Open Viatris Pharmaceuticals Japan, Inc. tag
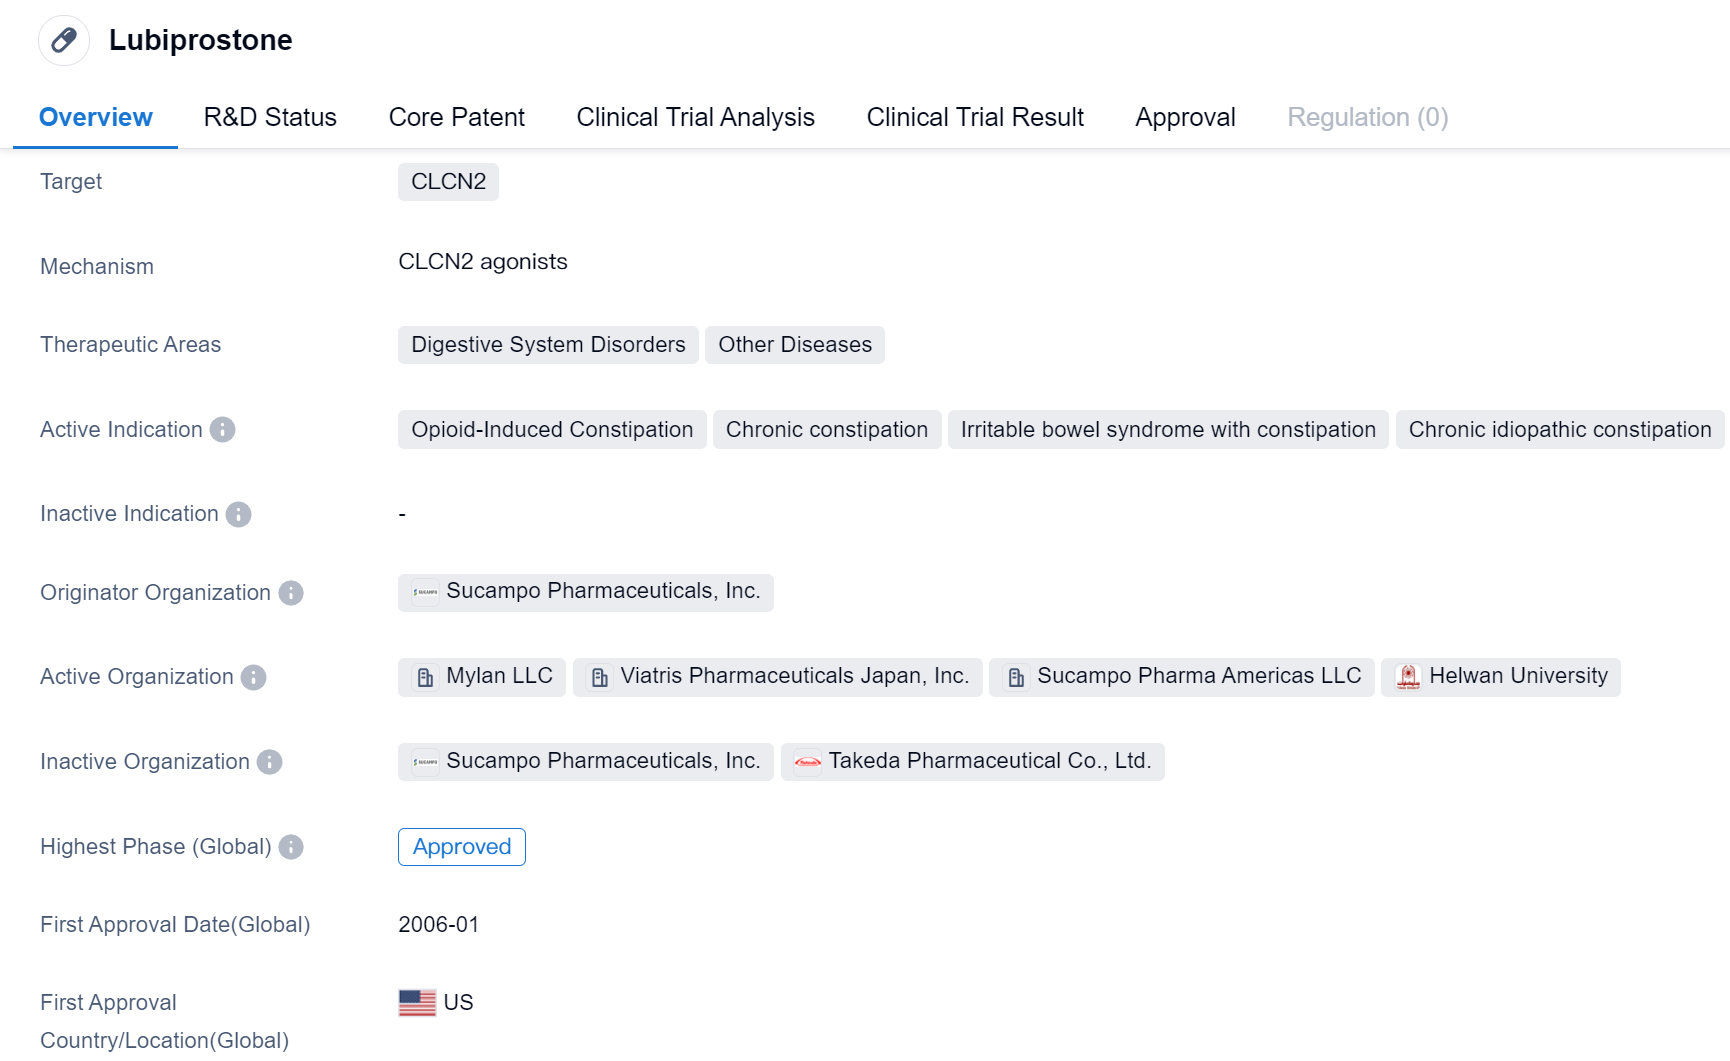Image resolution: width=1730 pixels, height=1061 pixels. [x=777, y=677]
